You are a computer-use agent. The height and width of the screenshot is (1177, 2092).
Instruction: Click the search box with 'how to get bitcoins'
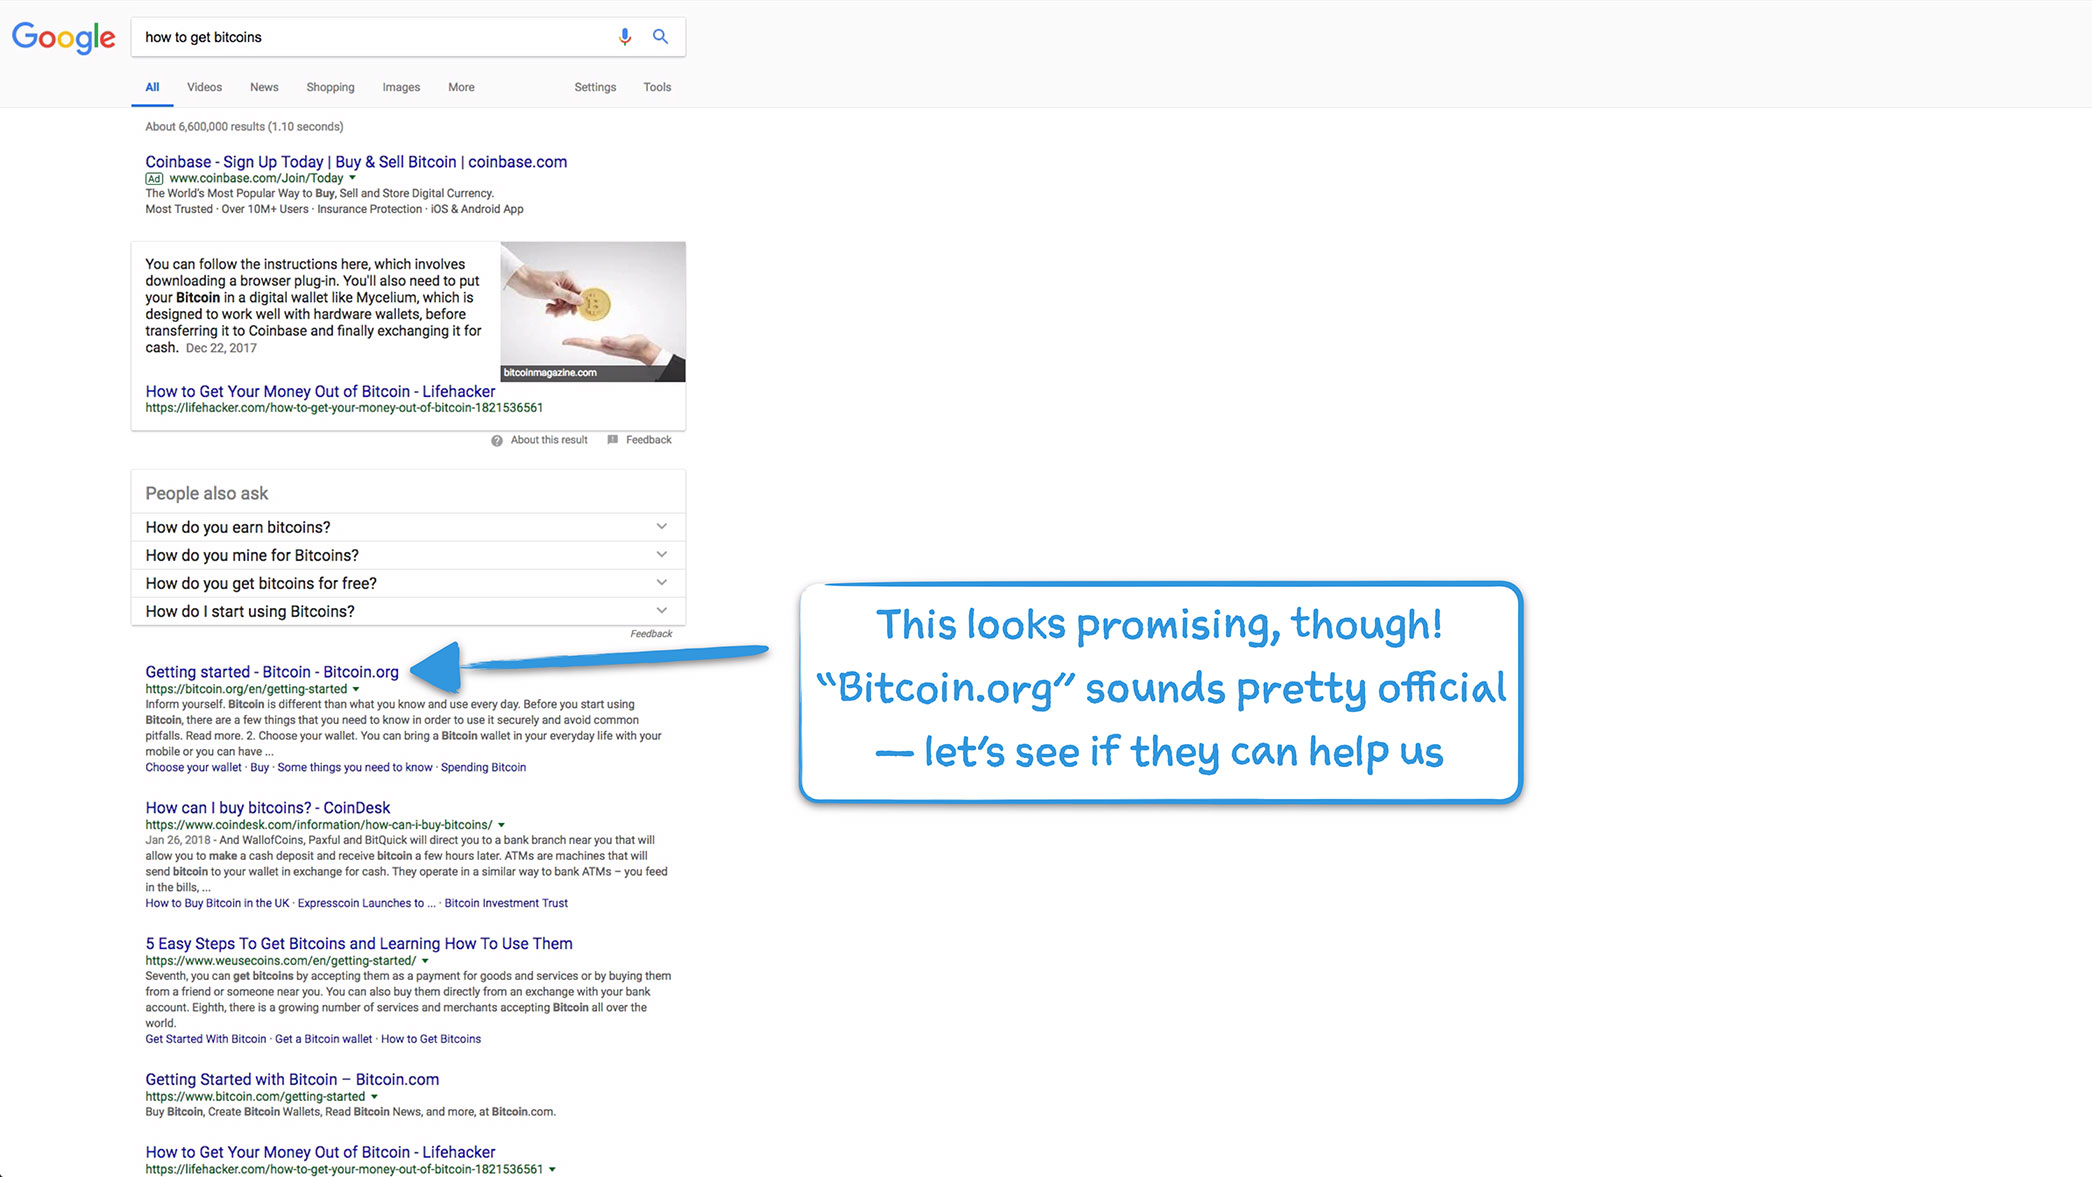370,37
